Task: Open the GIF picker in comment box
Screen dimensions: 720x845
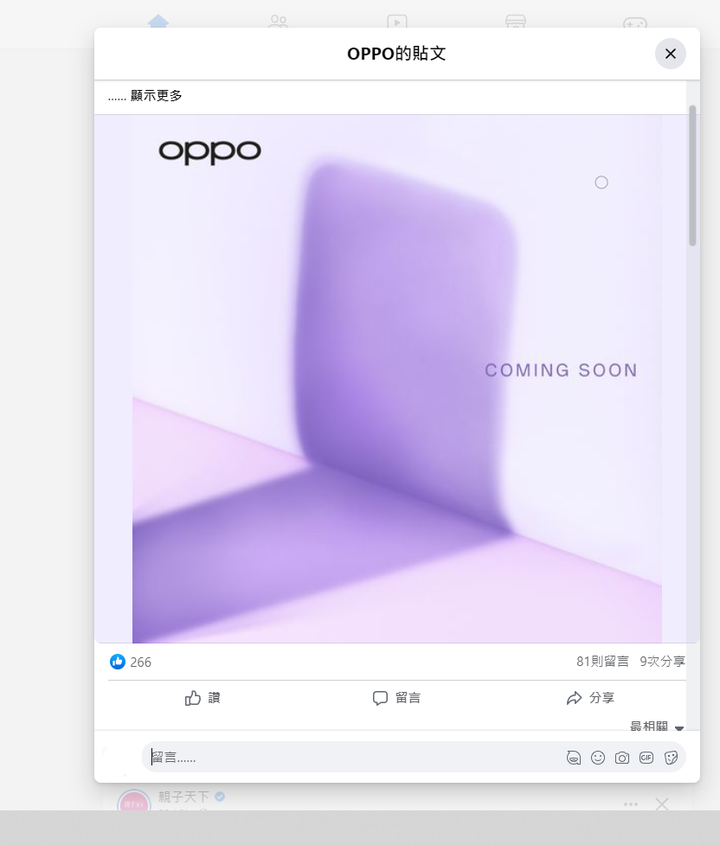Action: [x=646, y=758]
